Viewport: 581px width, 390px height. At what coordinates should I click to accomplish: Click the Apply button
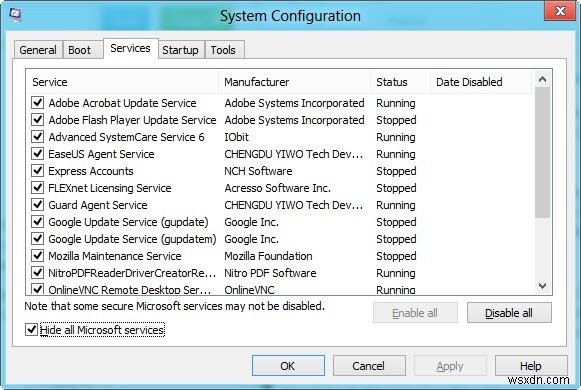[x=450, y=366]
